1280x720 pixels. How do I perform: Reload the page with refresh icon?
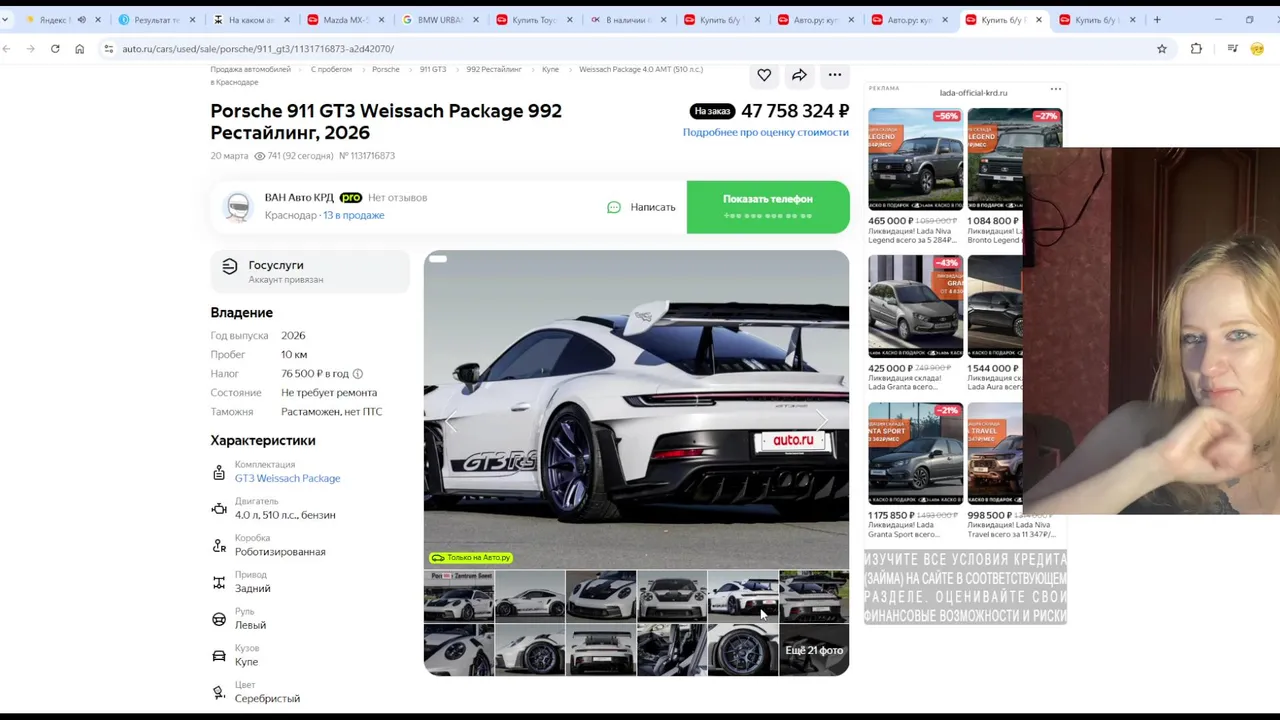[55, 48]
